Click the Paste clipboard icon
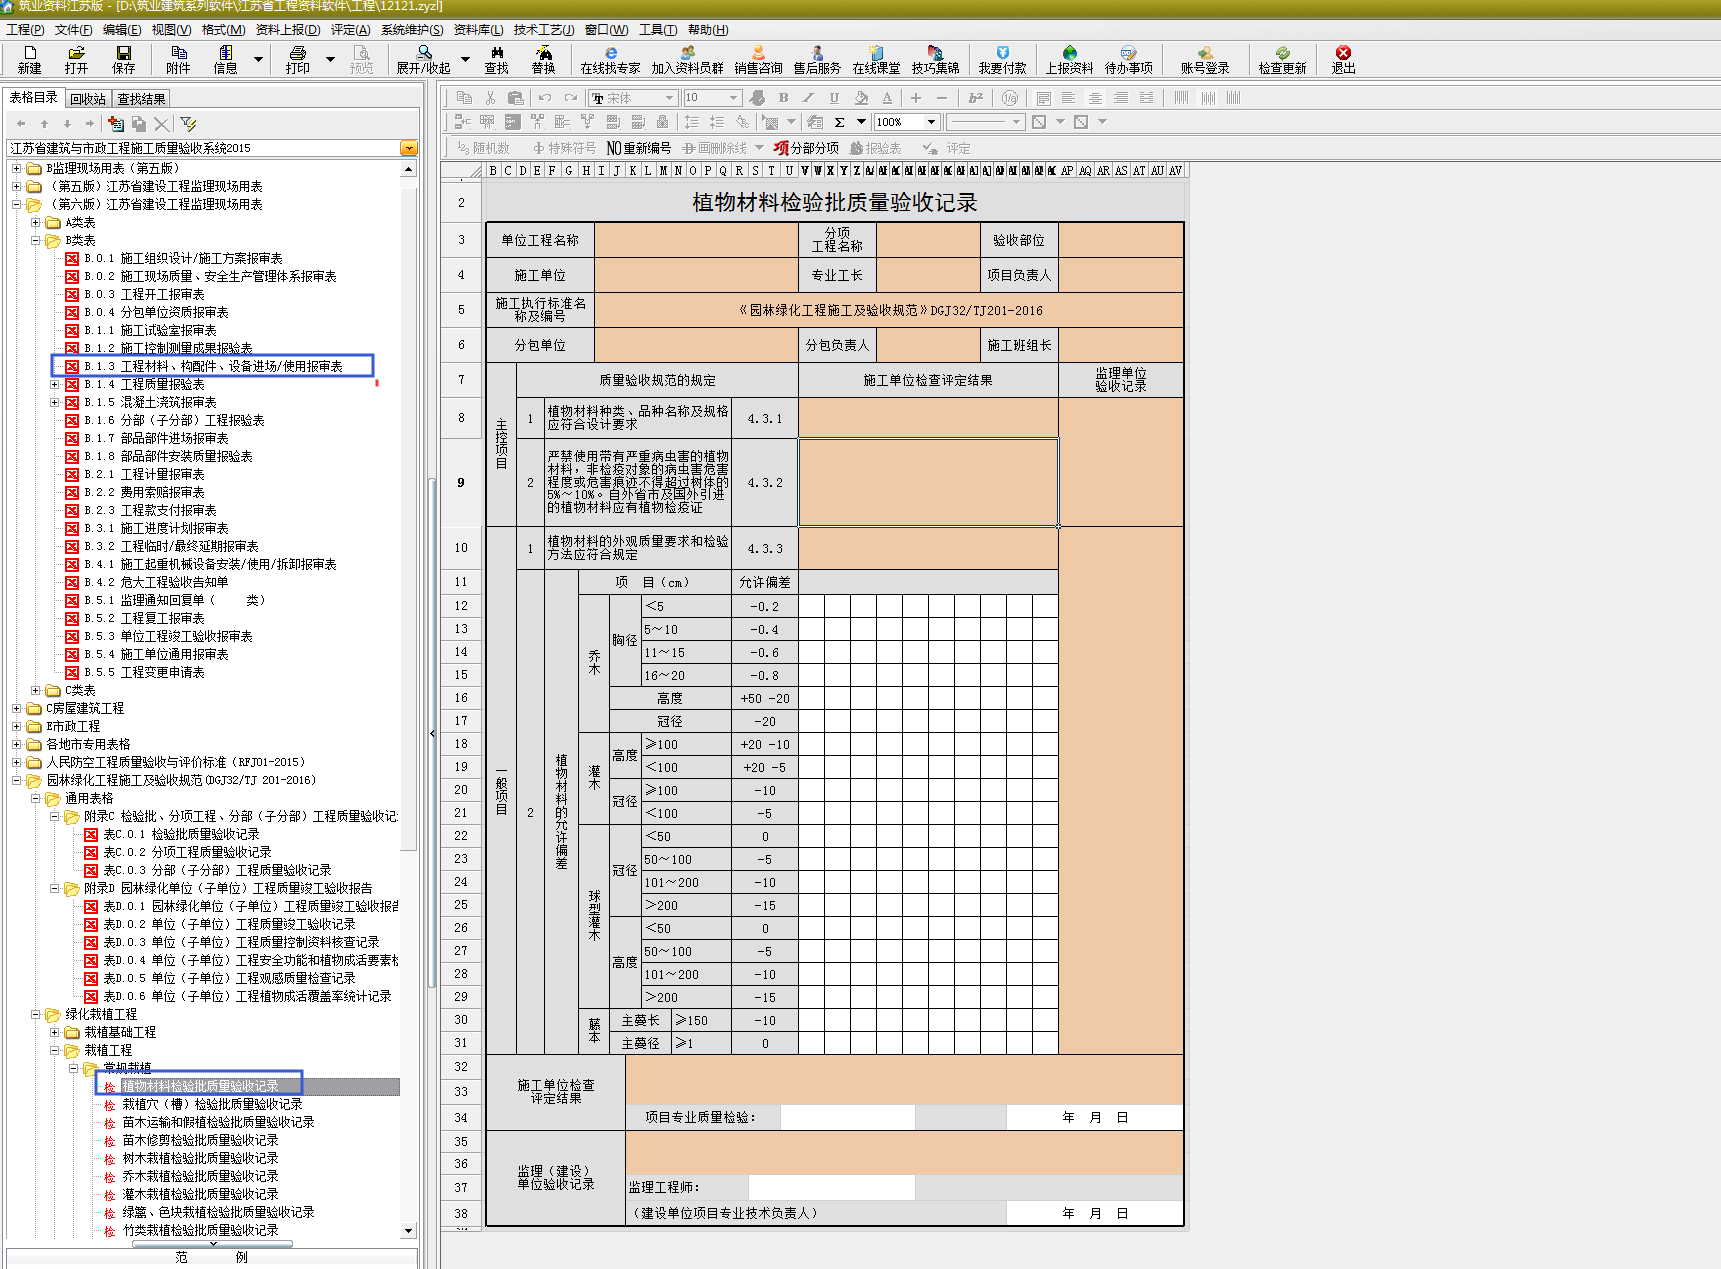The height and width of the screenshot is (1269, 1721). [516, 98]
